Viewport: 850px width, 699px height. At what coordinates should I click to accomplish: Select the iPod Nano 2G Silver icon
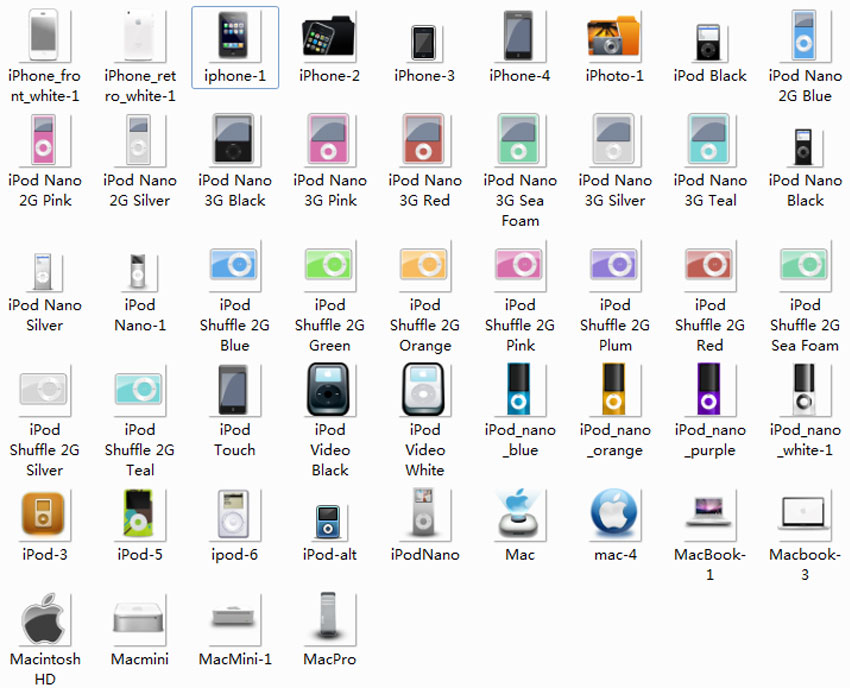coord(139,139)
